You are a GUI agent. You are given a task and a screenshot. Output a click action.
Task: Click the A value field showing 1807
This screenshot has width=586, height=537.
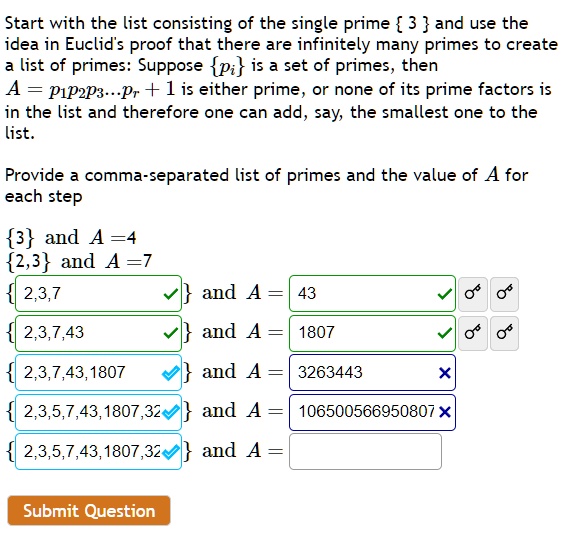(x=372, y=333)
